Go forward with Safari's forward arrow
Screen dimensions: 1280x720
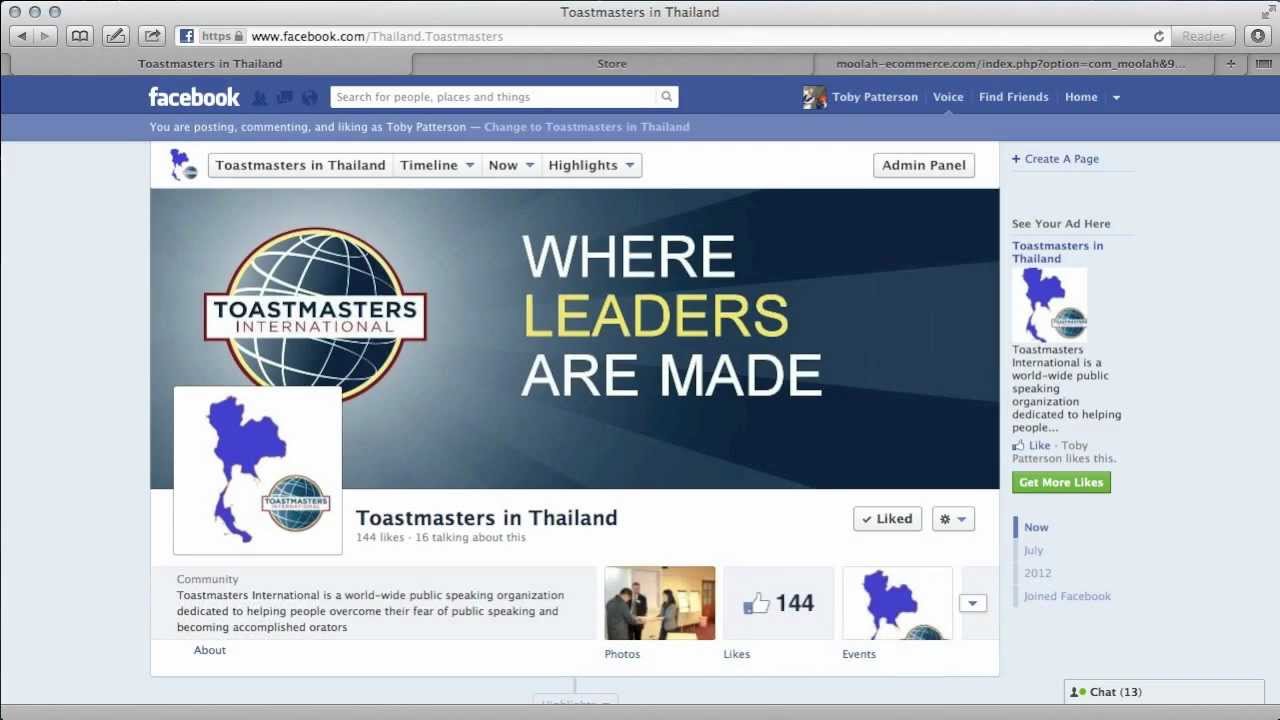[45, 36]
